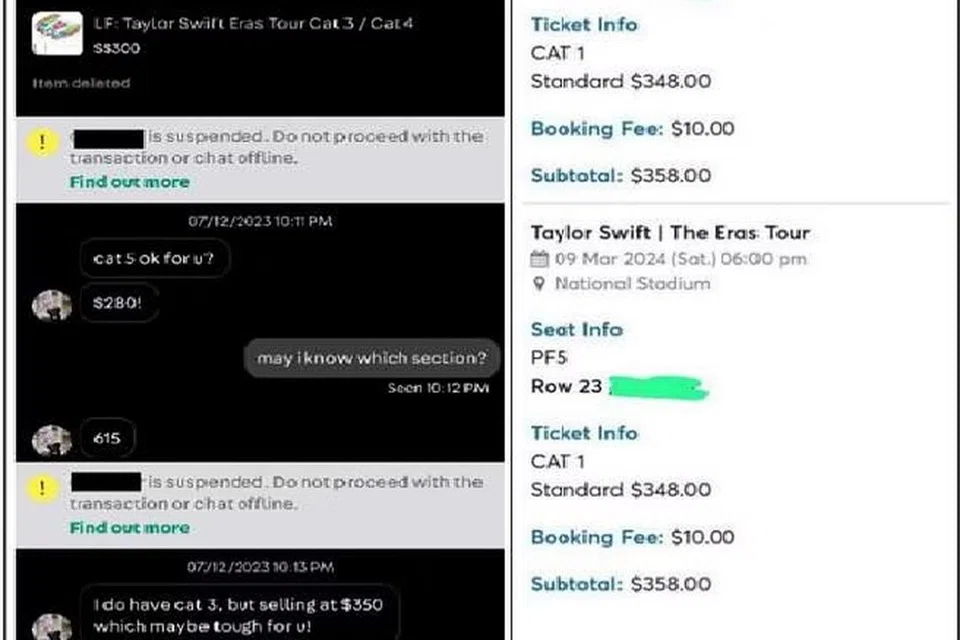This screenshot has width=960, height=640.
Task: Open the Taylor Swift listing thumbnail image
Action: (x=57, y=33)
